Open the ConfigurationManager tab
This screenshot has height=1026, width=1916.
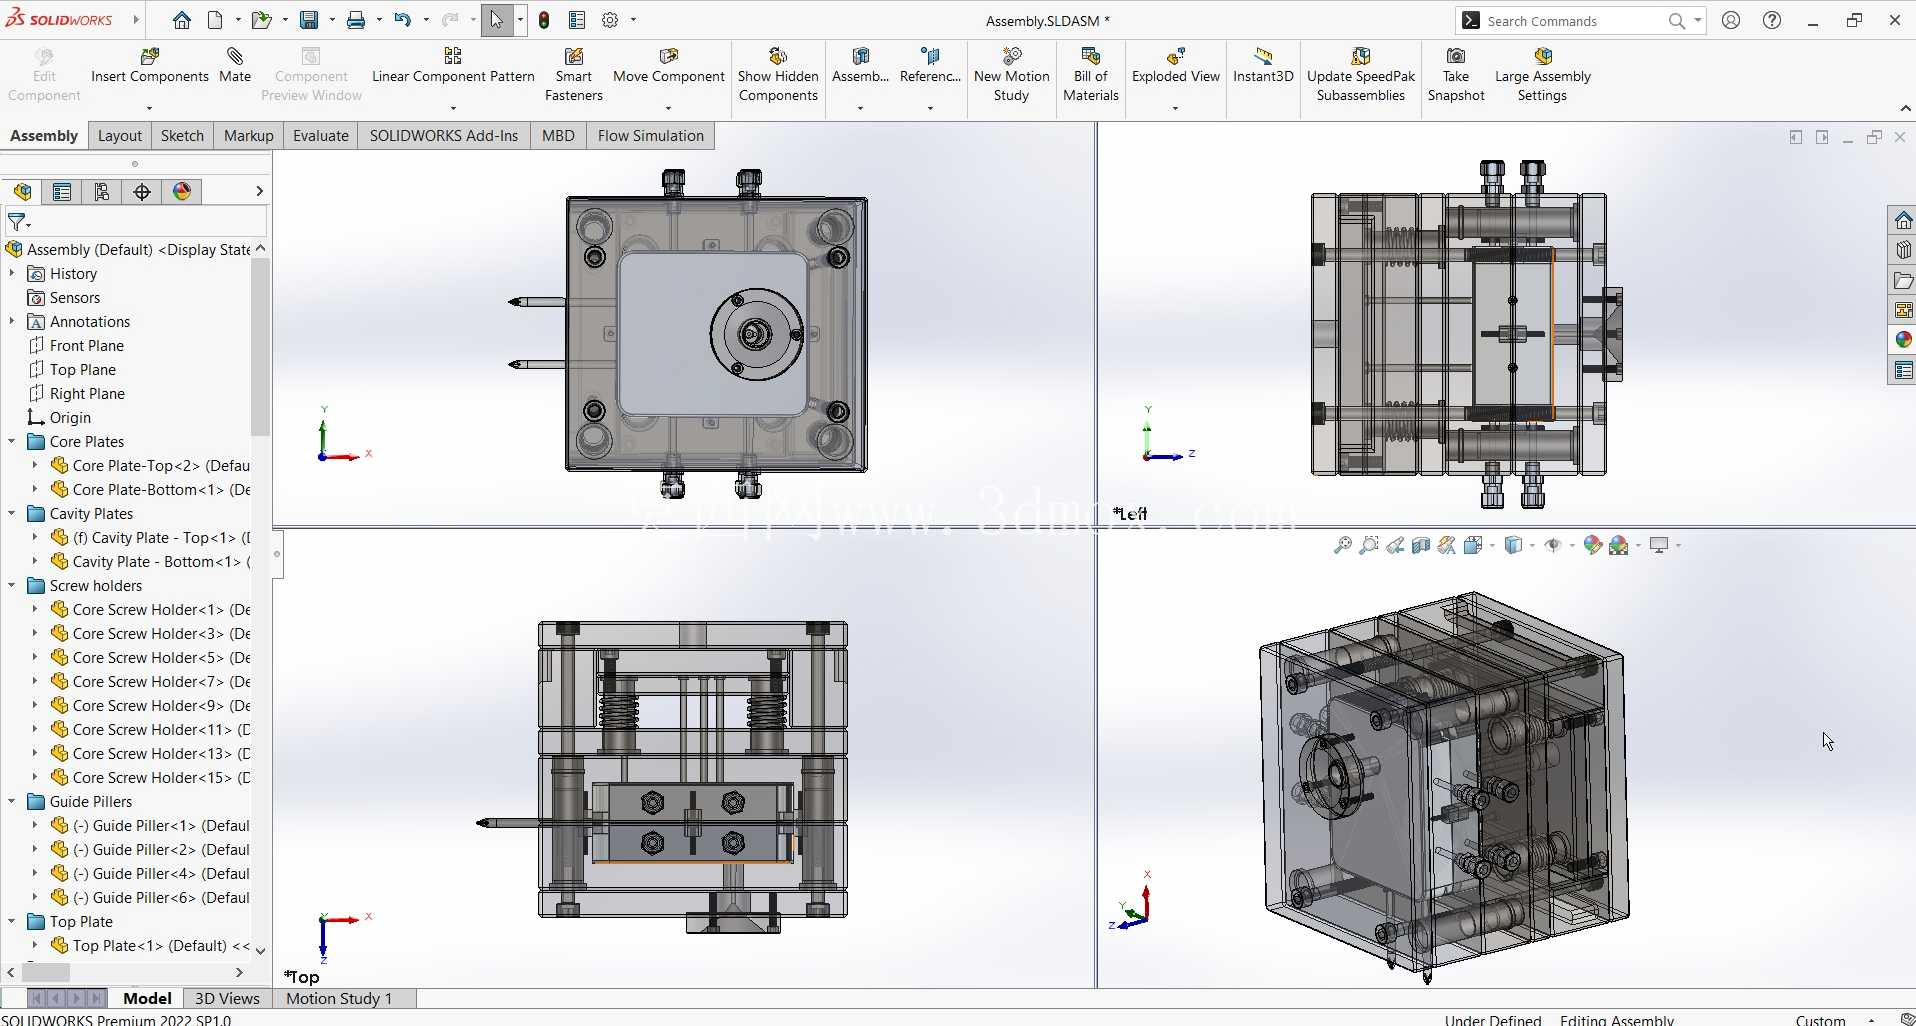(102, 192)
